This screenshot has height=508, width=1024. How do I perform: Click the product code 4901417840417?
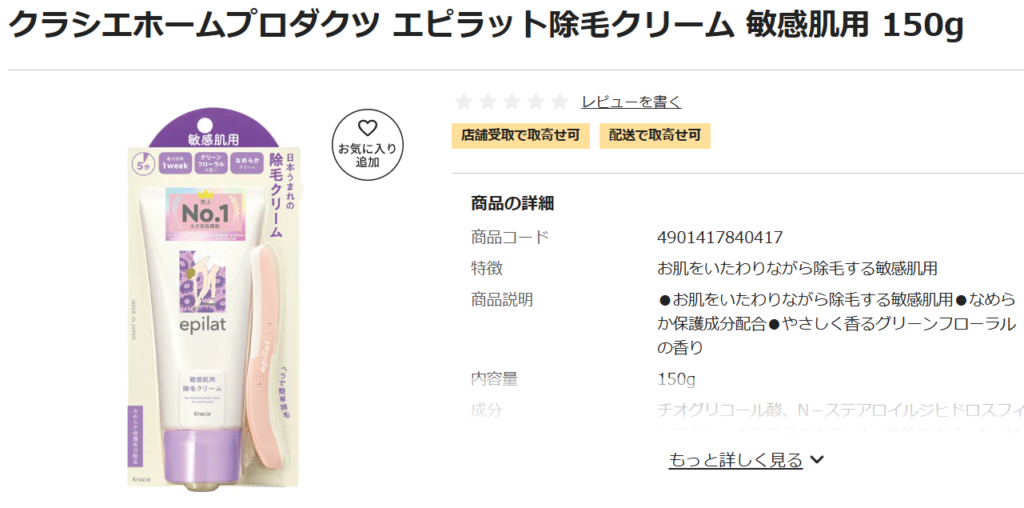click(x=720, y=237)
